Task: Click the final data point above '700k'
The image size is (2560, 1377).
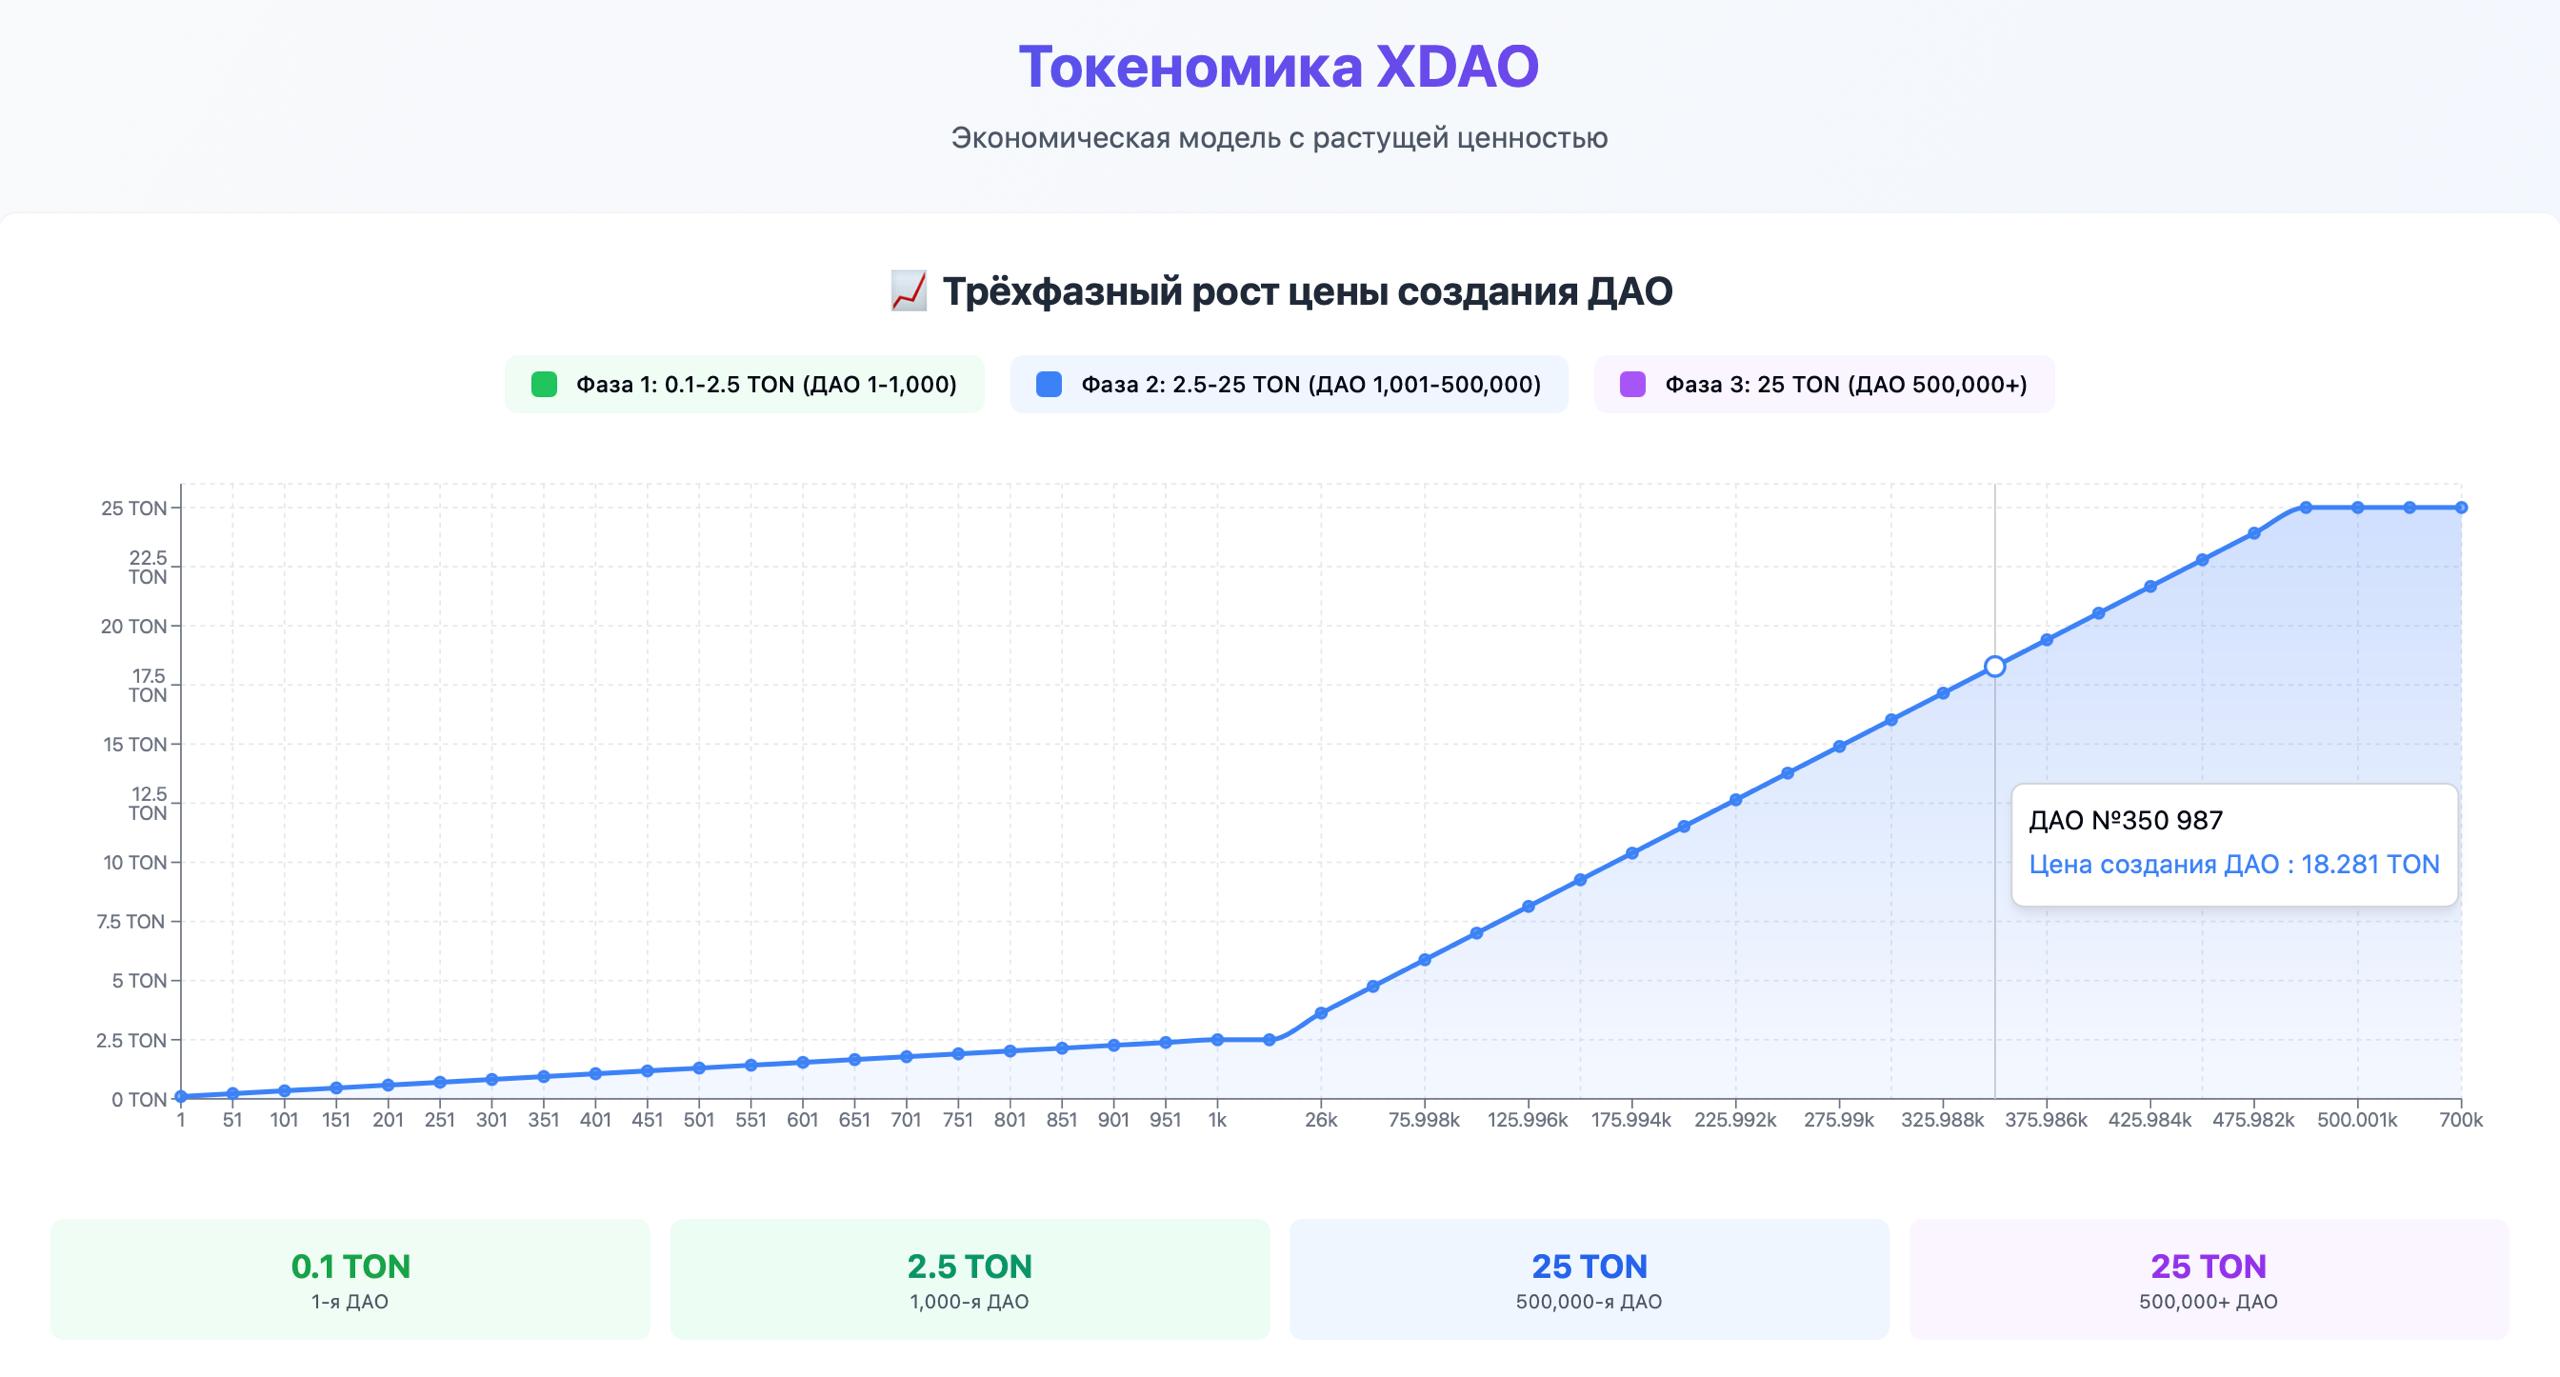Action: (x=2461, y=508)
